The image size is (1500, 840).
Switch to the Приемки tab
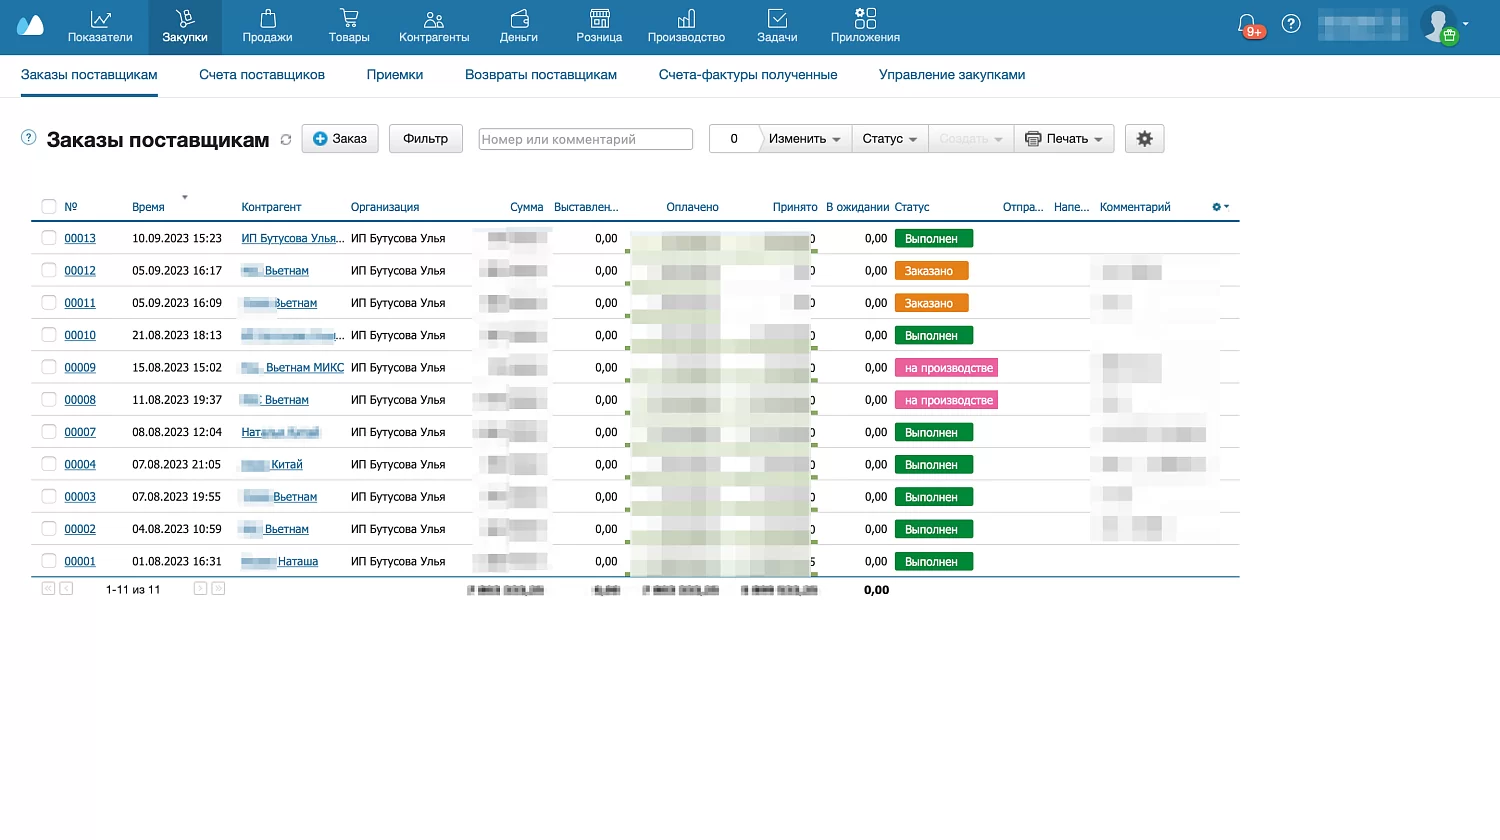(x=395, y=75)
